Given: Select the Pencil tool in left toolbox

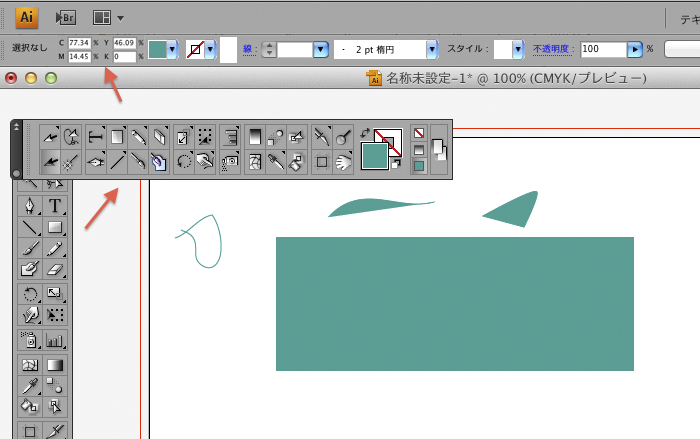Looking at the screenshot, I should [55, 248].
